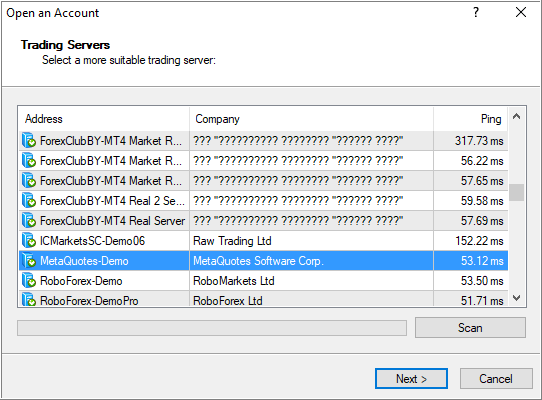Click the 51.71 ms ping value

click(x=482, y=300)
